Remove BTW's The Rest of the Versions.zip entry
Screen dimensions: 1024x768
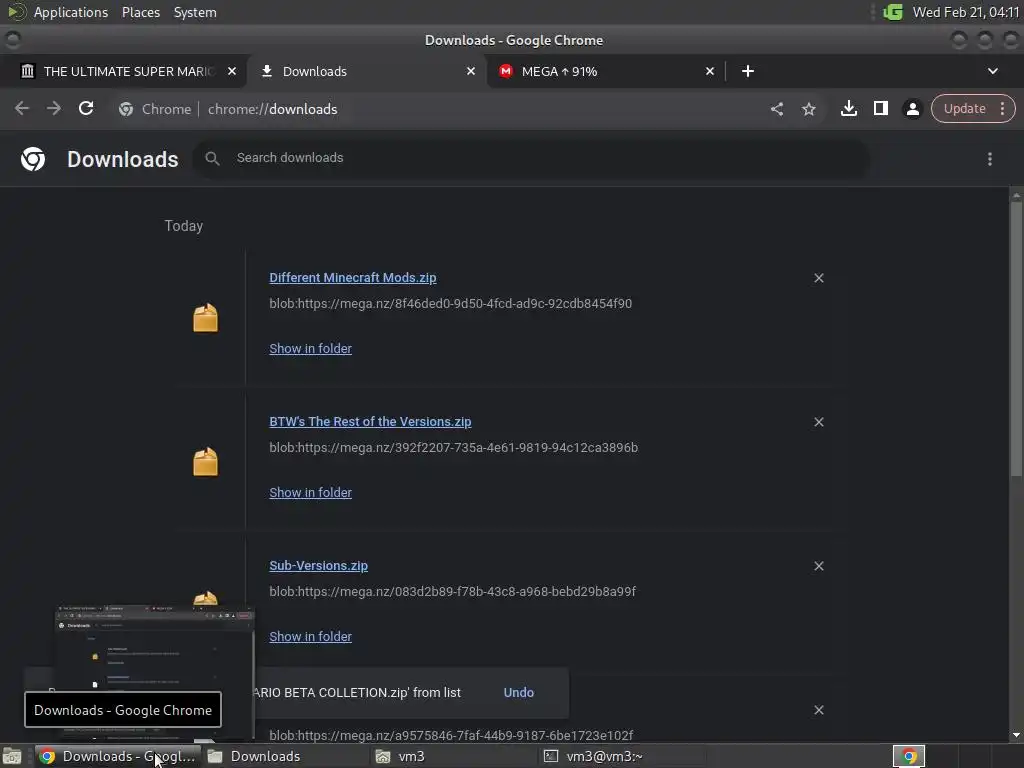818,422
